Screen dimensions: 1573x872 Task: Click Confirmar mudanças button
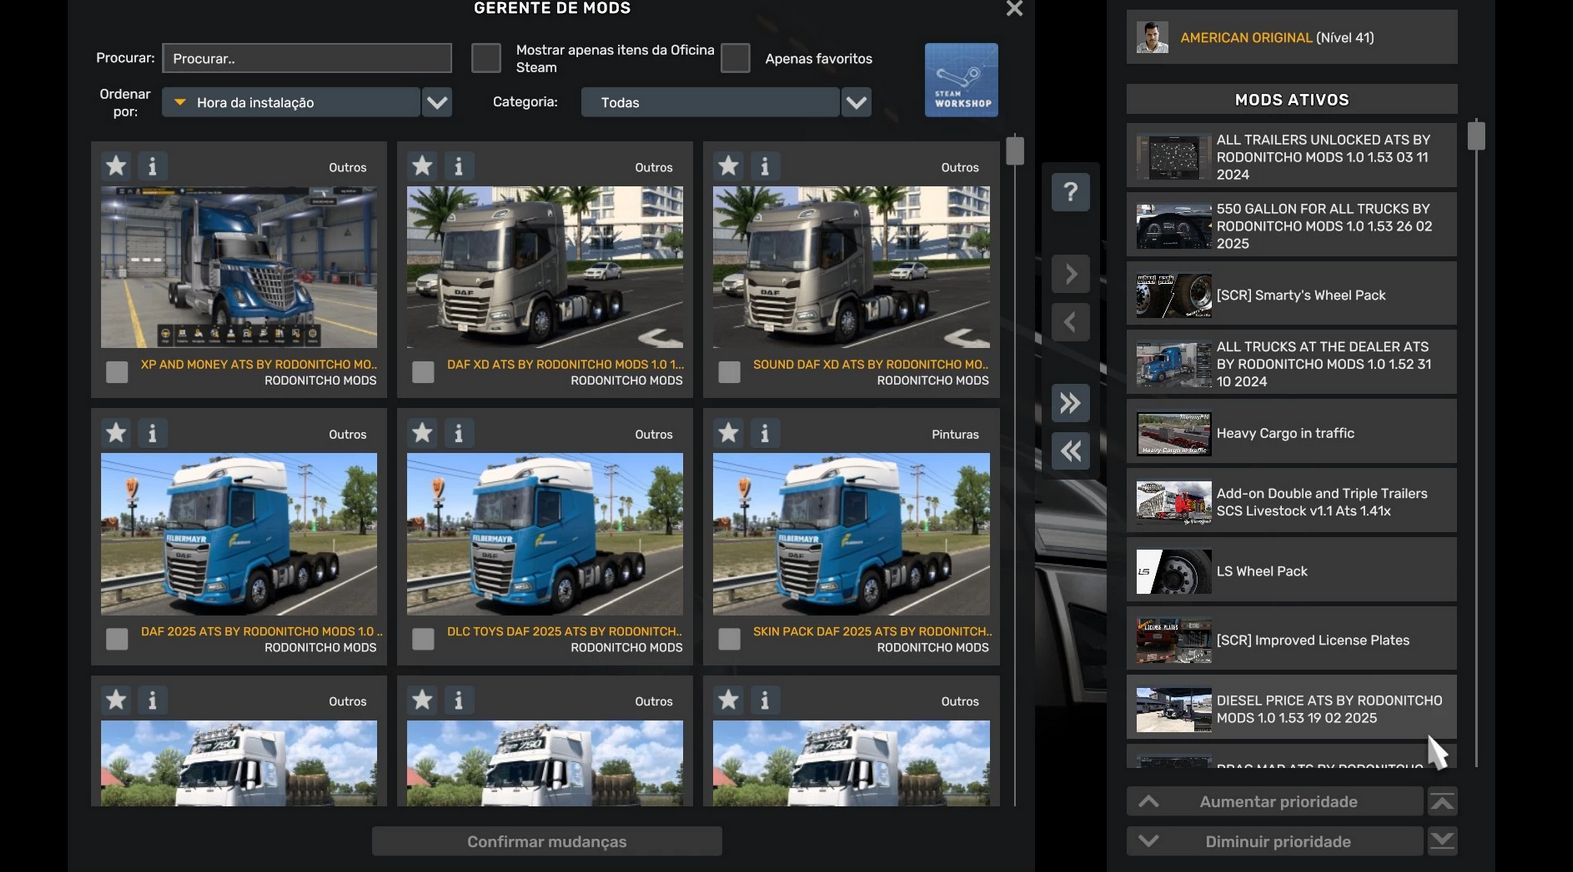coord(546,841)
